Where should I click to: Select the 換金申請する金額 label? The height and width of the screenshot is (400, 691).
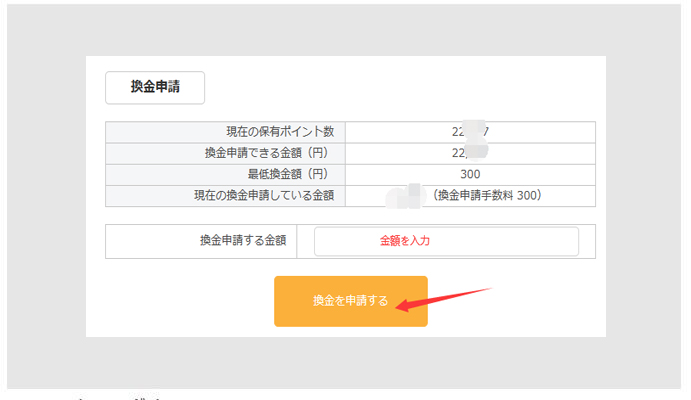click(243, 242)
